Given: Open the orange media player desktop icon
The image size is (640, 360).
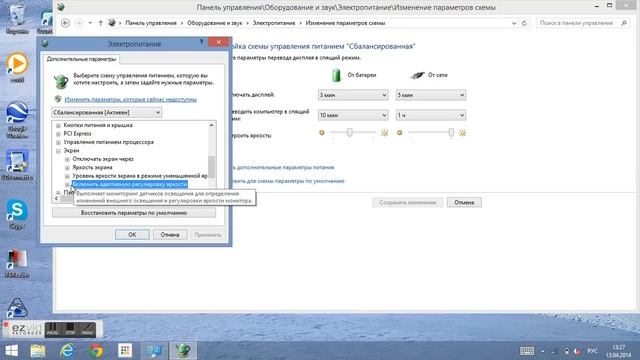Looking at the screenshot, I should point(17,67).
